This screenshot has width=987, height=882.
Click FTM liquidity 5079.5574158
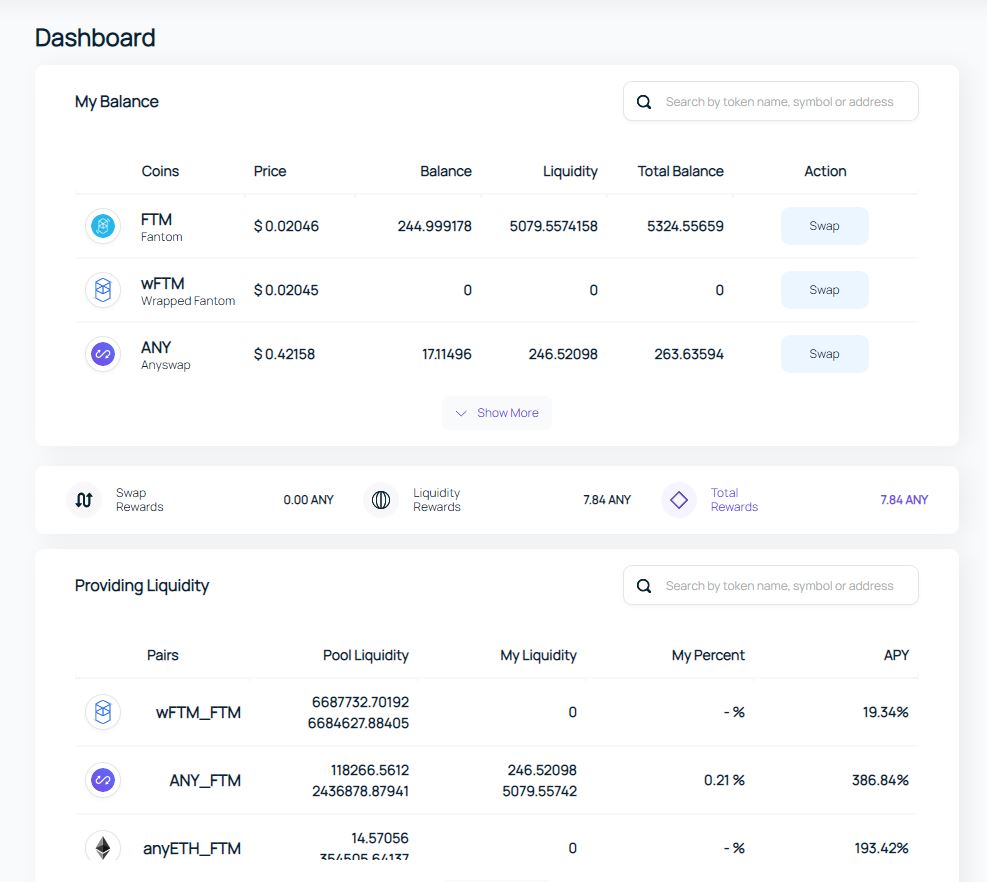coord(553,226)
